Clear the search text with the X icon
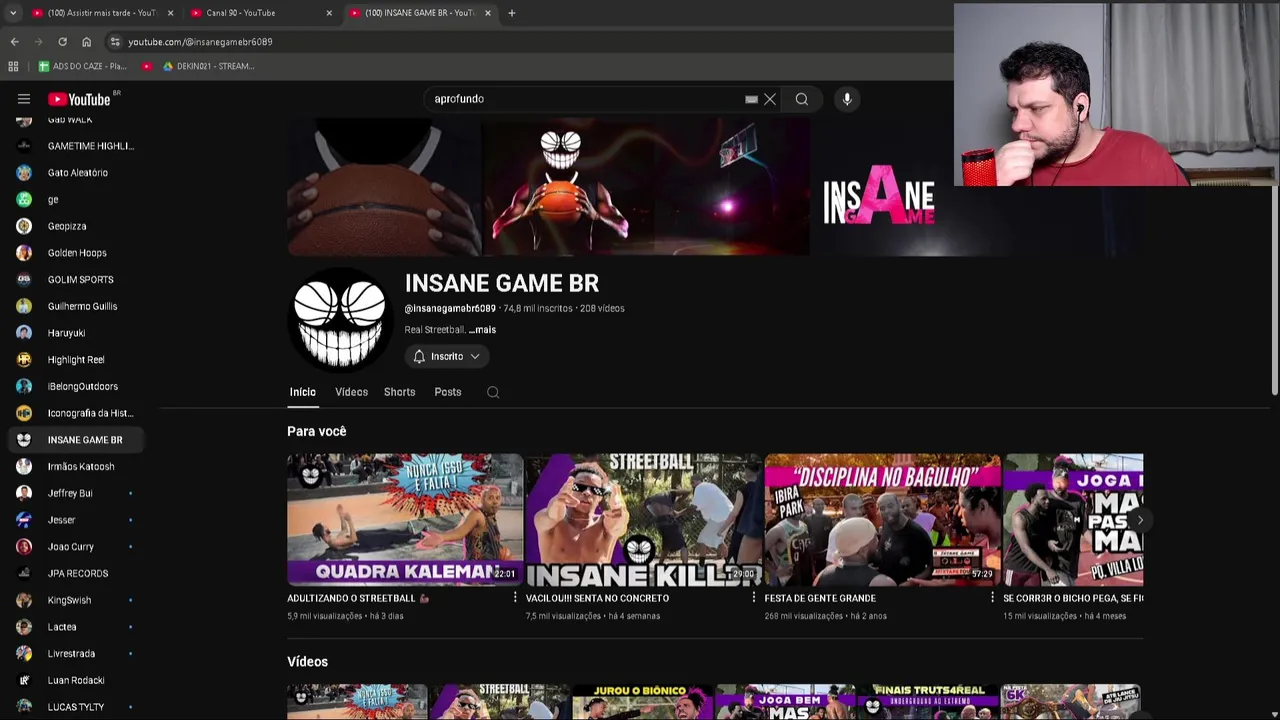This screenshot has height=720, width=1280. (x=770, y=99)
